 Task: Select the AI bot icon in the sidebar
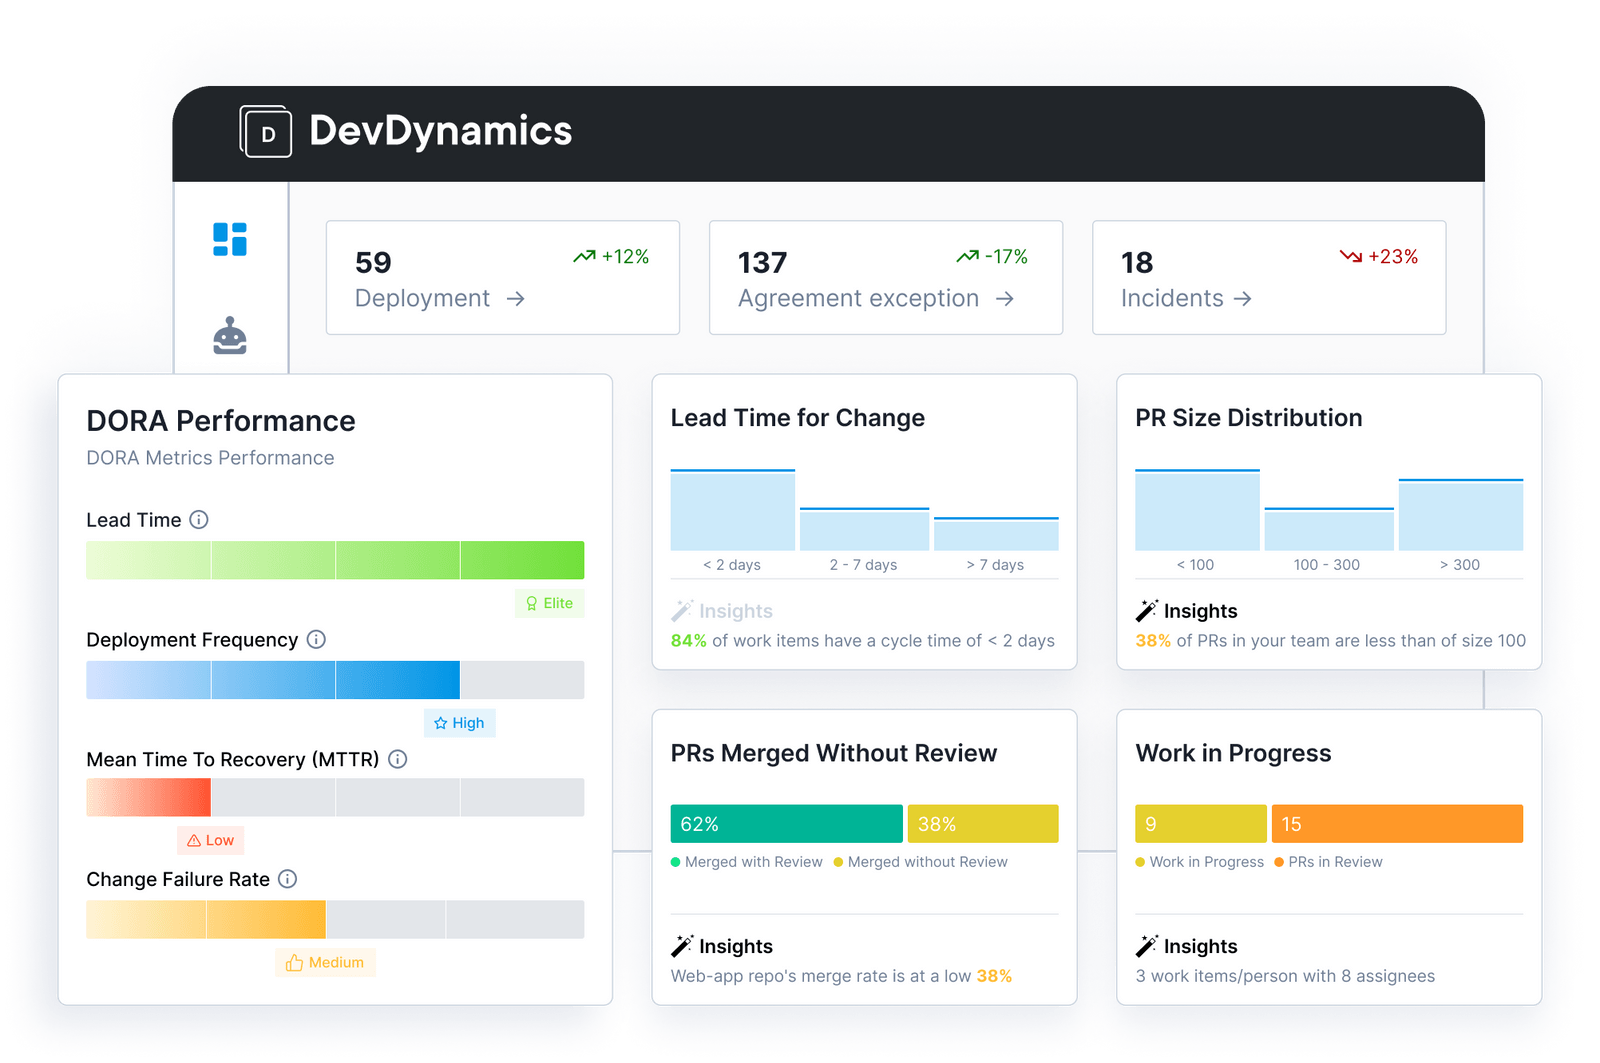(x=230, y=335)
